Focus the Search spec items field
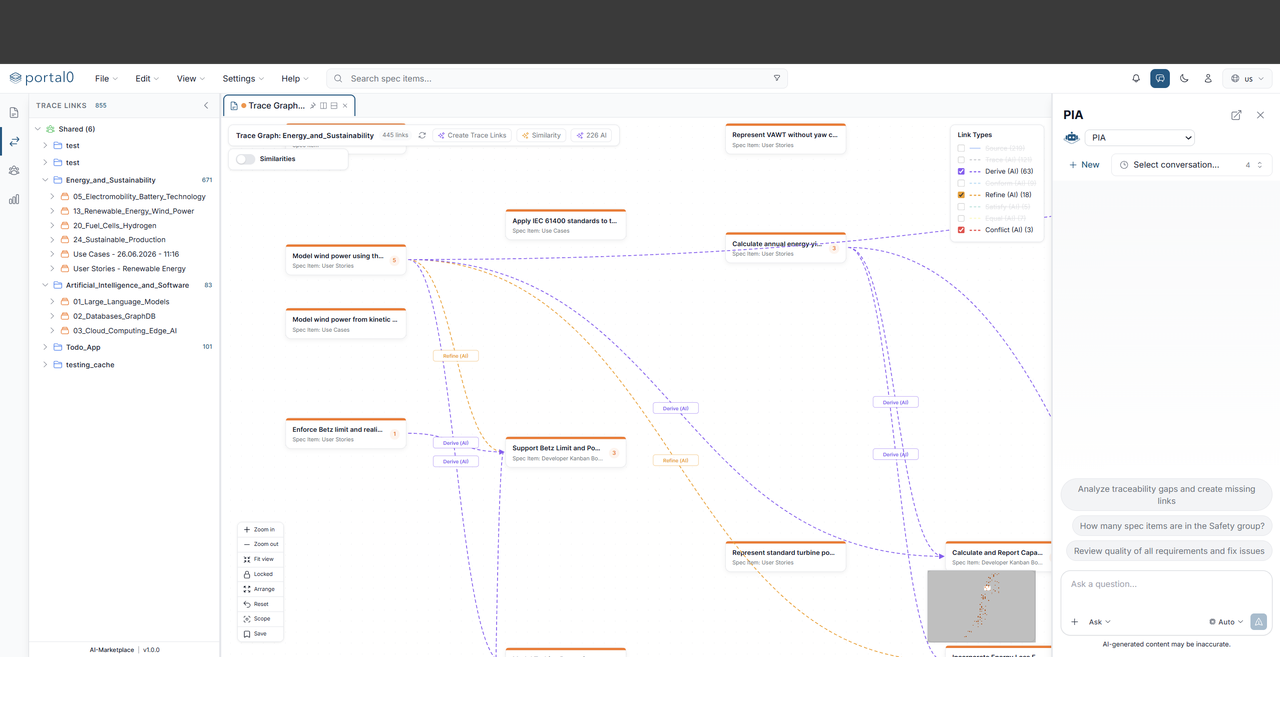The image size is (1280, 720). pos(557,78)
